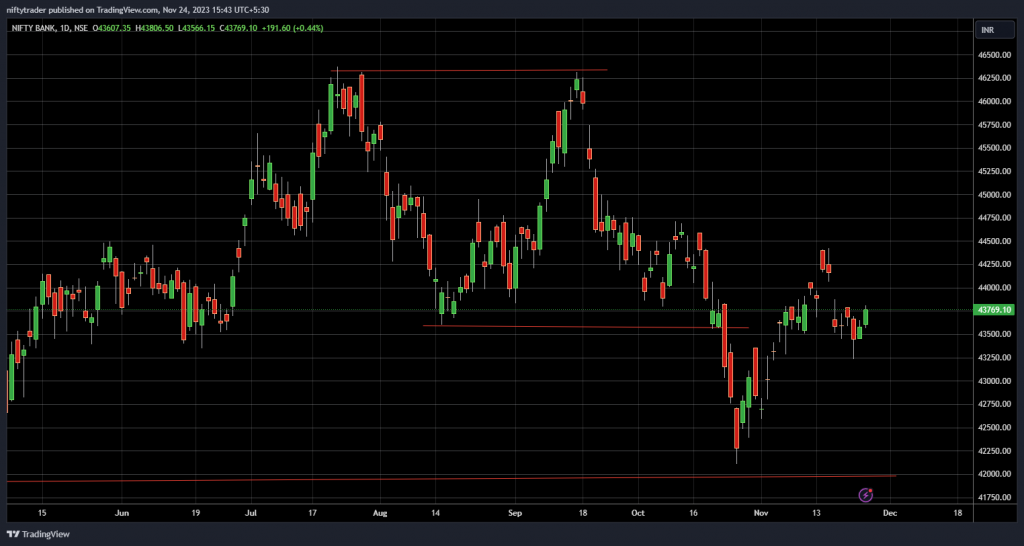Click the Dec date axis label
This screenshot has height=546, width=1024.
[x=891, y=513]
